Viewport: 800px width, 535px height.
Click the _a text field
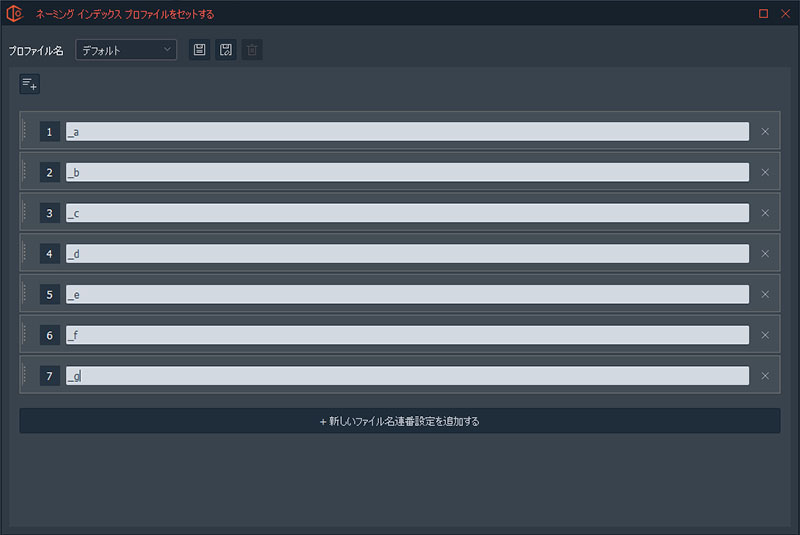pos(407,131)
